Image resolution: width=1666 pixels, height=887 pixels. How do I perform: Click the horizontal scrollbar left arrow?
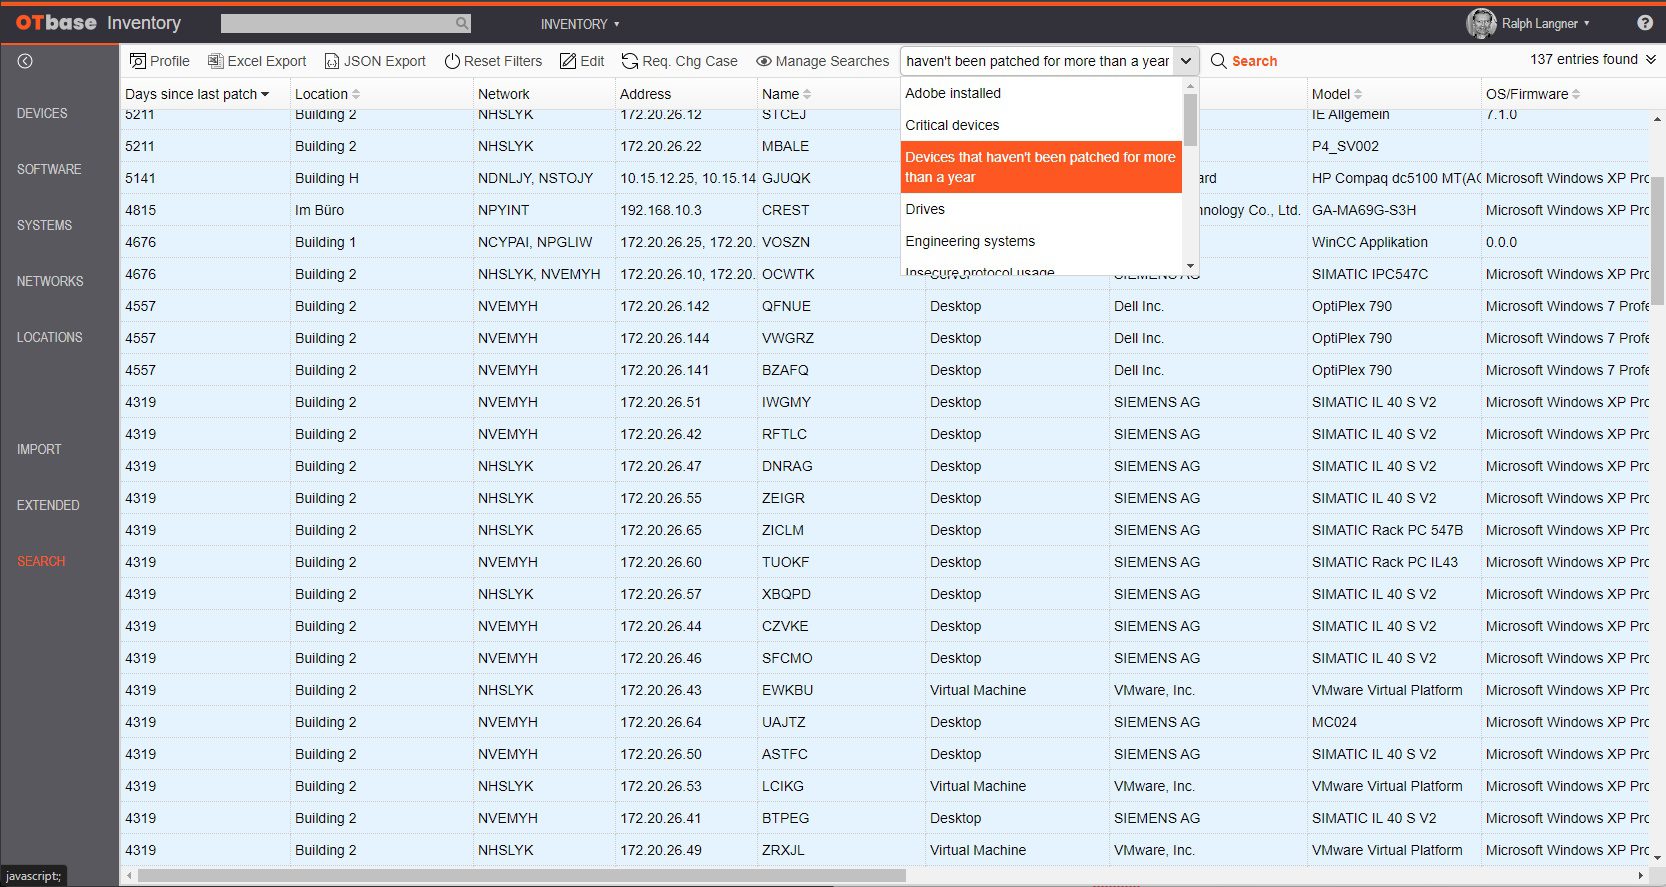(128, 876)
